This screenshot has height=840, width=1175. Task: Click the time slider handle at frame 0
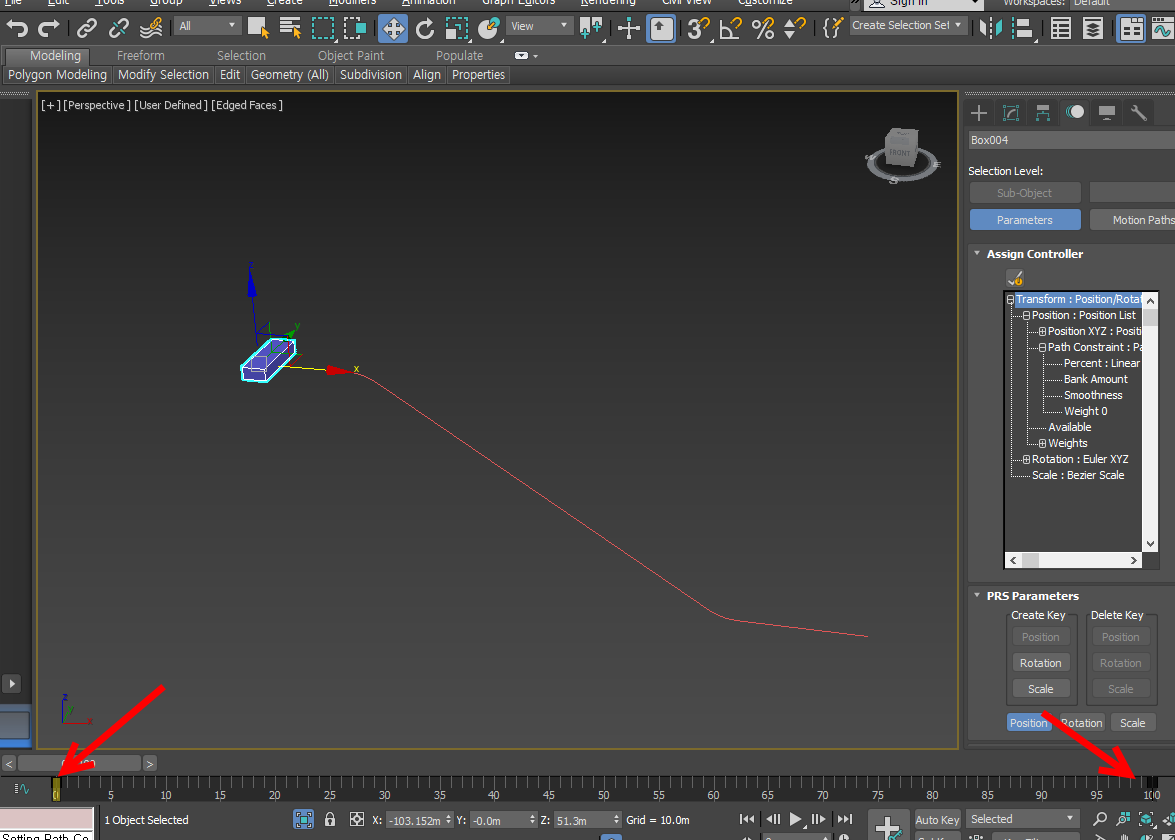tap(56, 788)
